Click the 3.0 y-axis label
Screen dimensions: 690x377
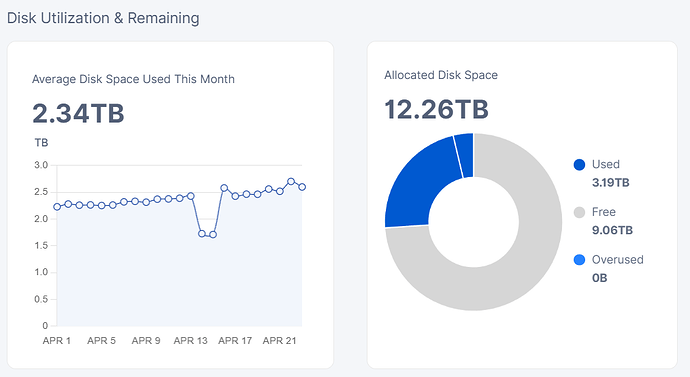tap(41, 165)
